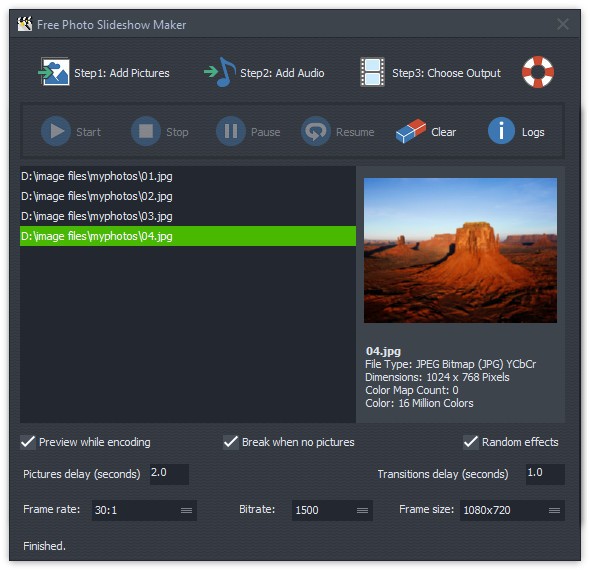Select 02.jpg in the file list
The image size is (590, 570).
[188, 196]
